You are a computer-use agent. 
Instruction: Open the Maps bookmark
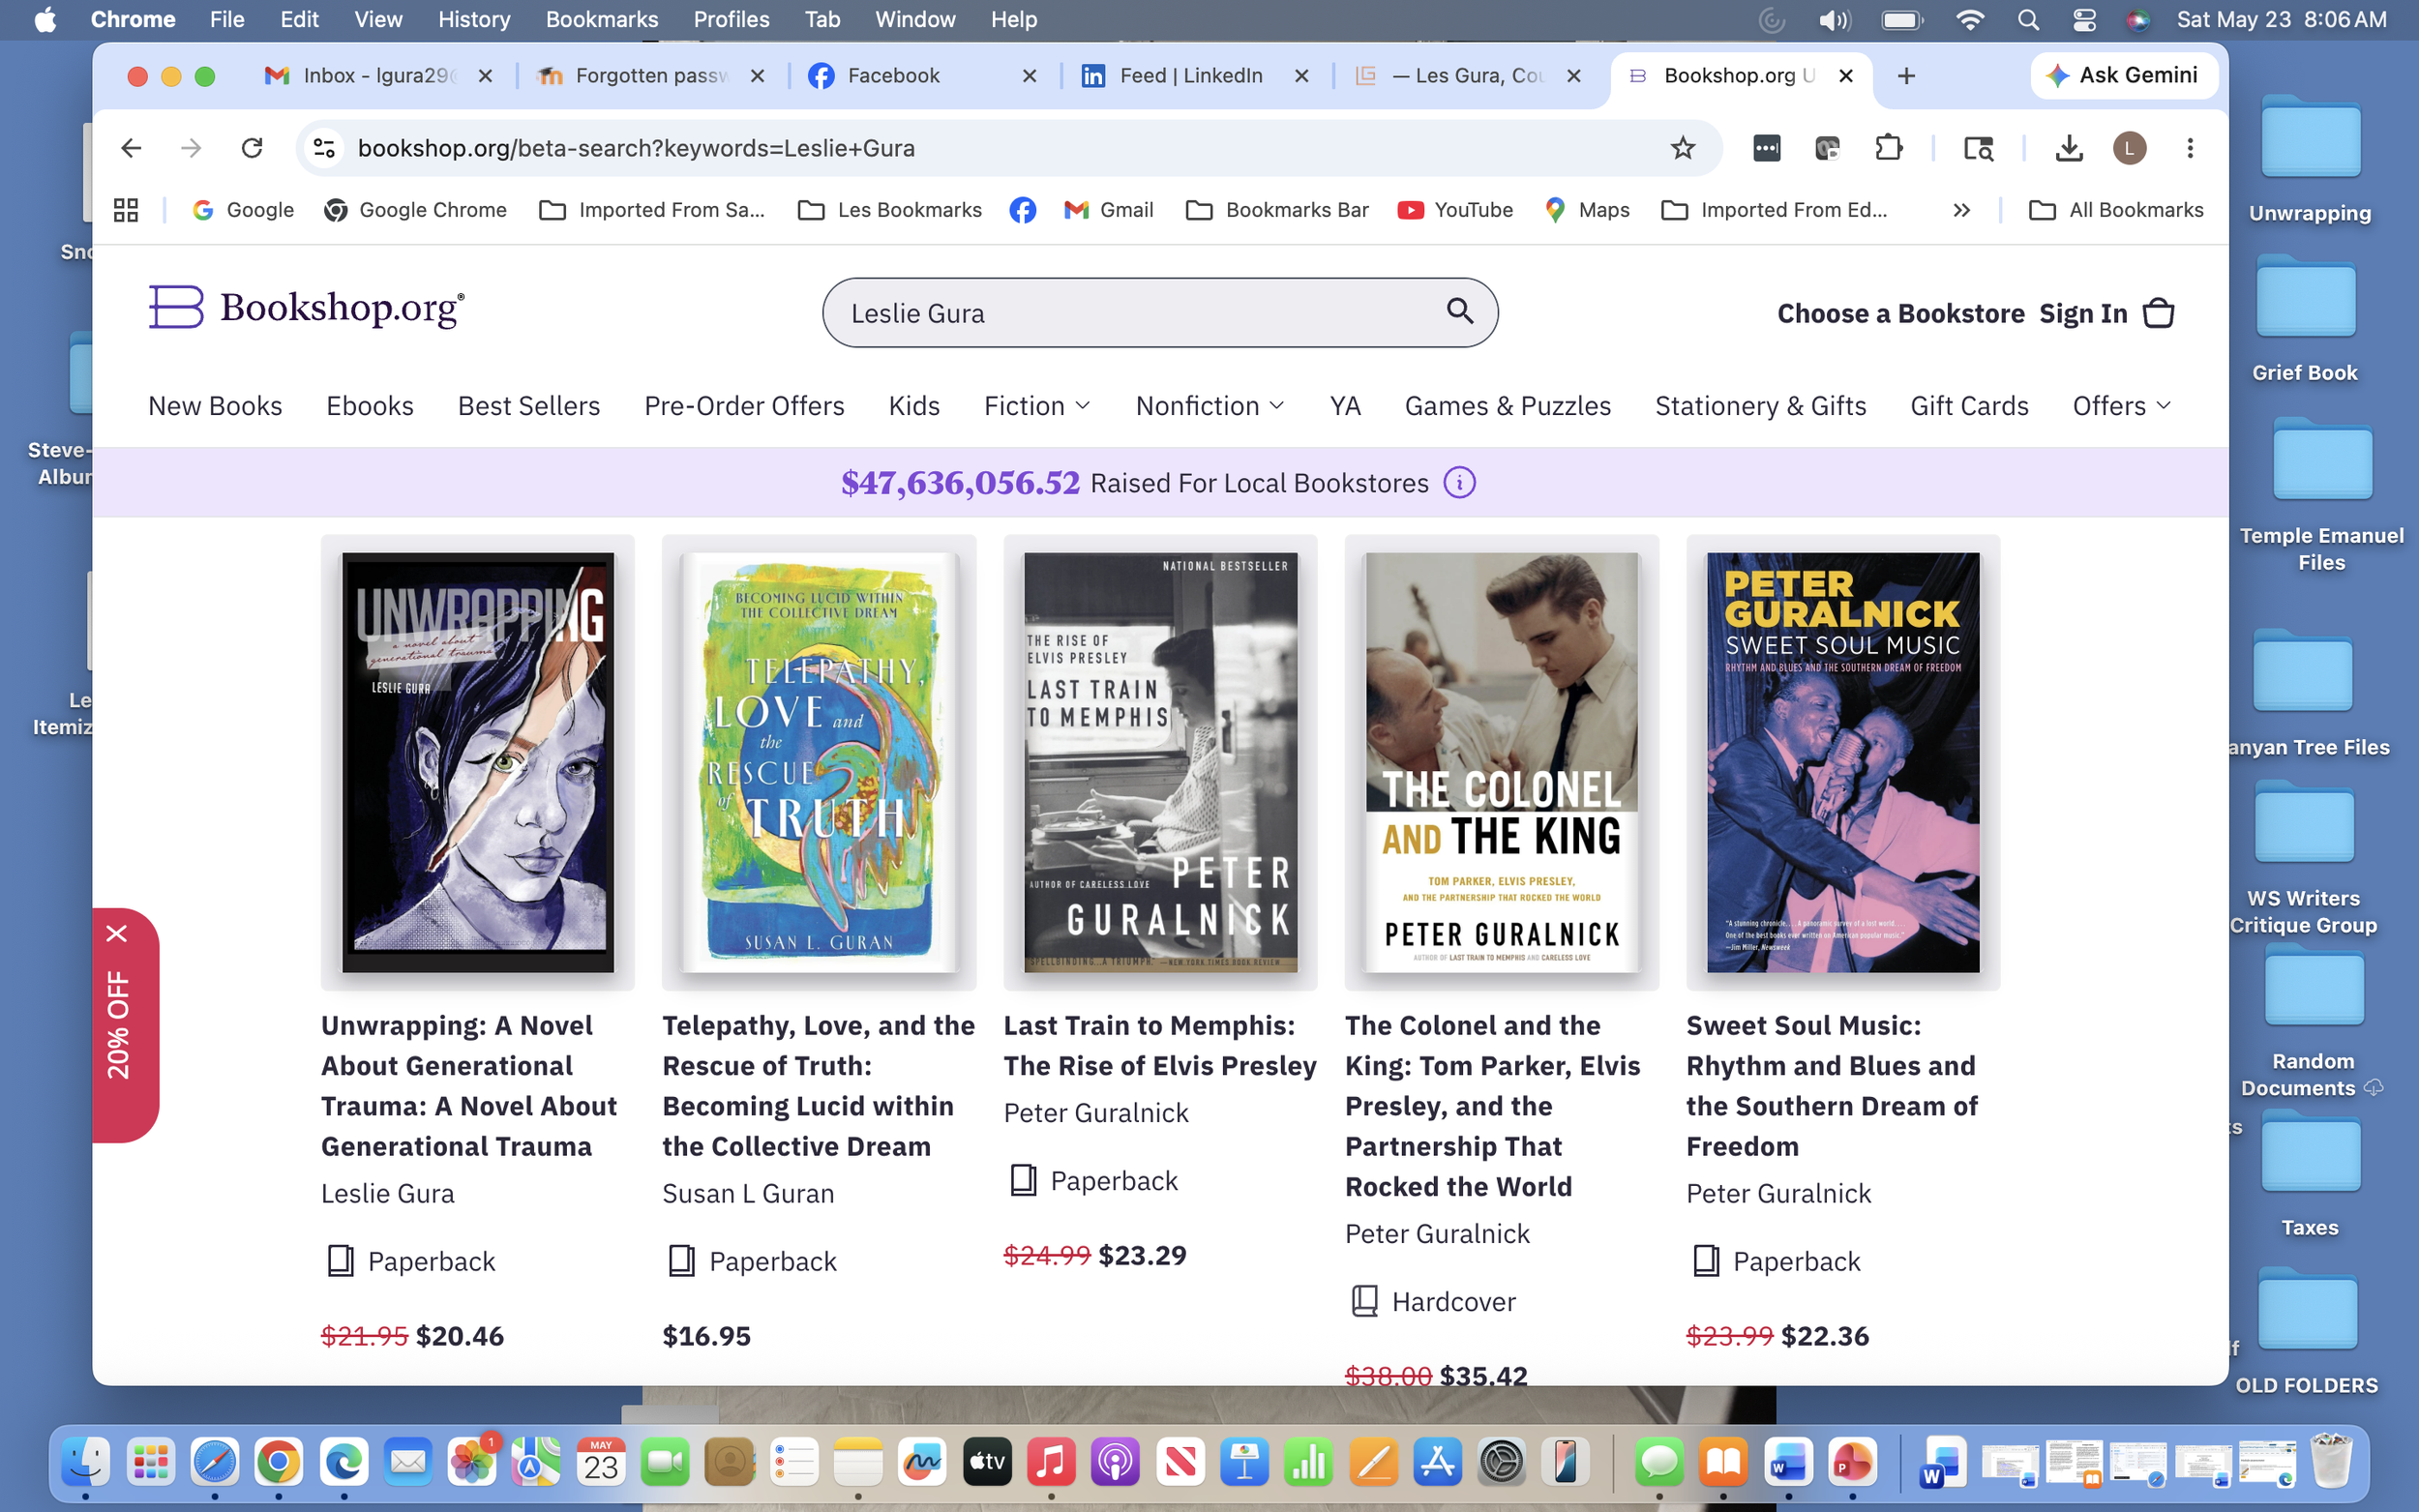(1587, 210)
